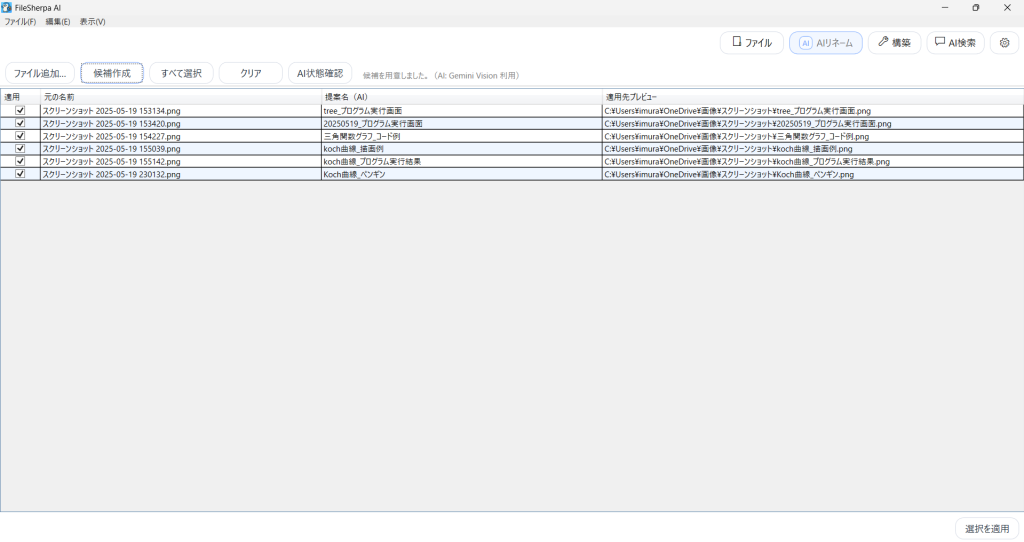Click the FileSherpa AI app icon in title bar
Viewport: 1024px width, 542px height.
[7, 7]
